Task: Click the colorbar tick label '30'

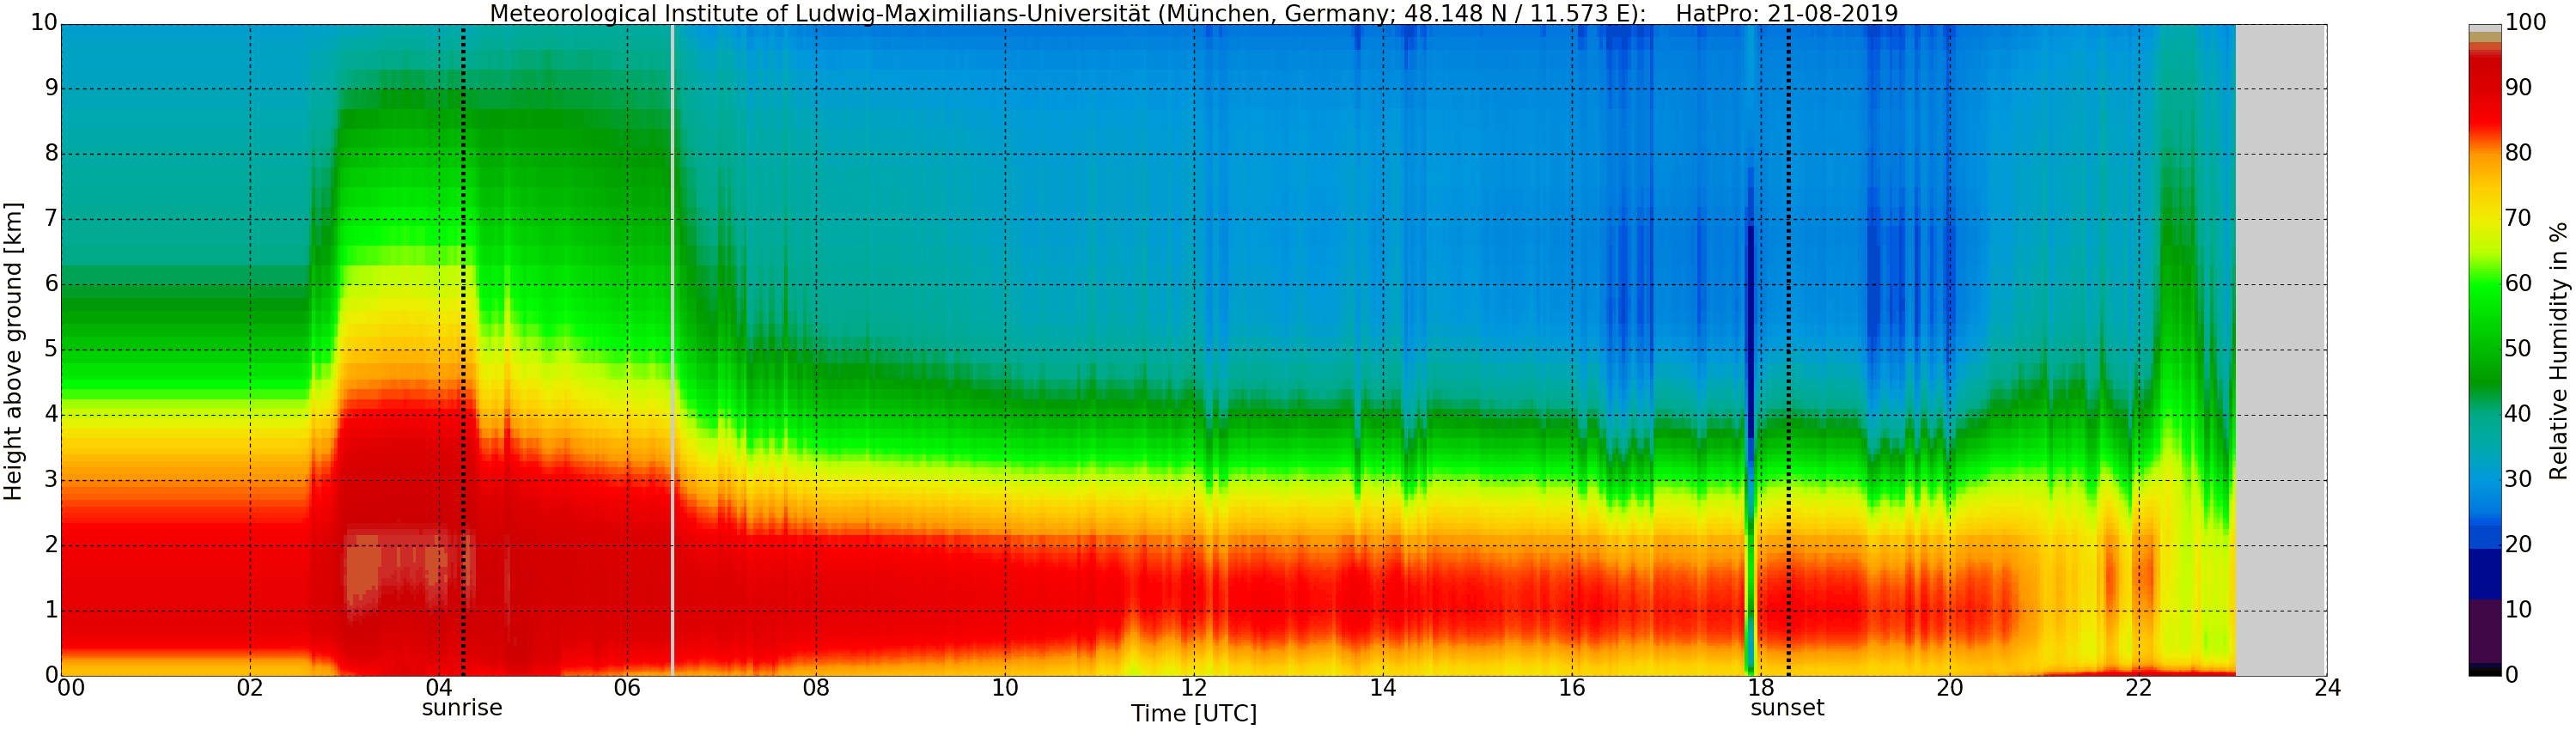Action: click(2518, 479)
